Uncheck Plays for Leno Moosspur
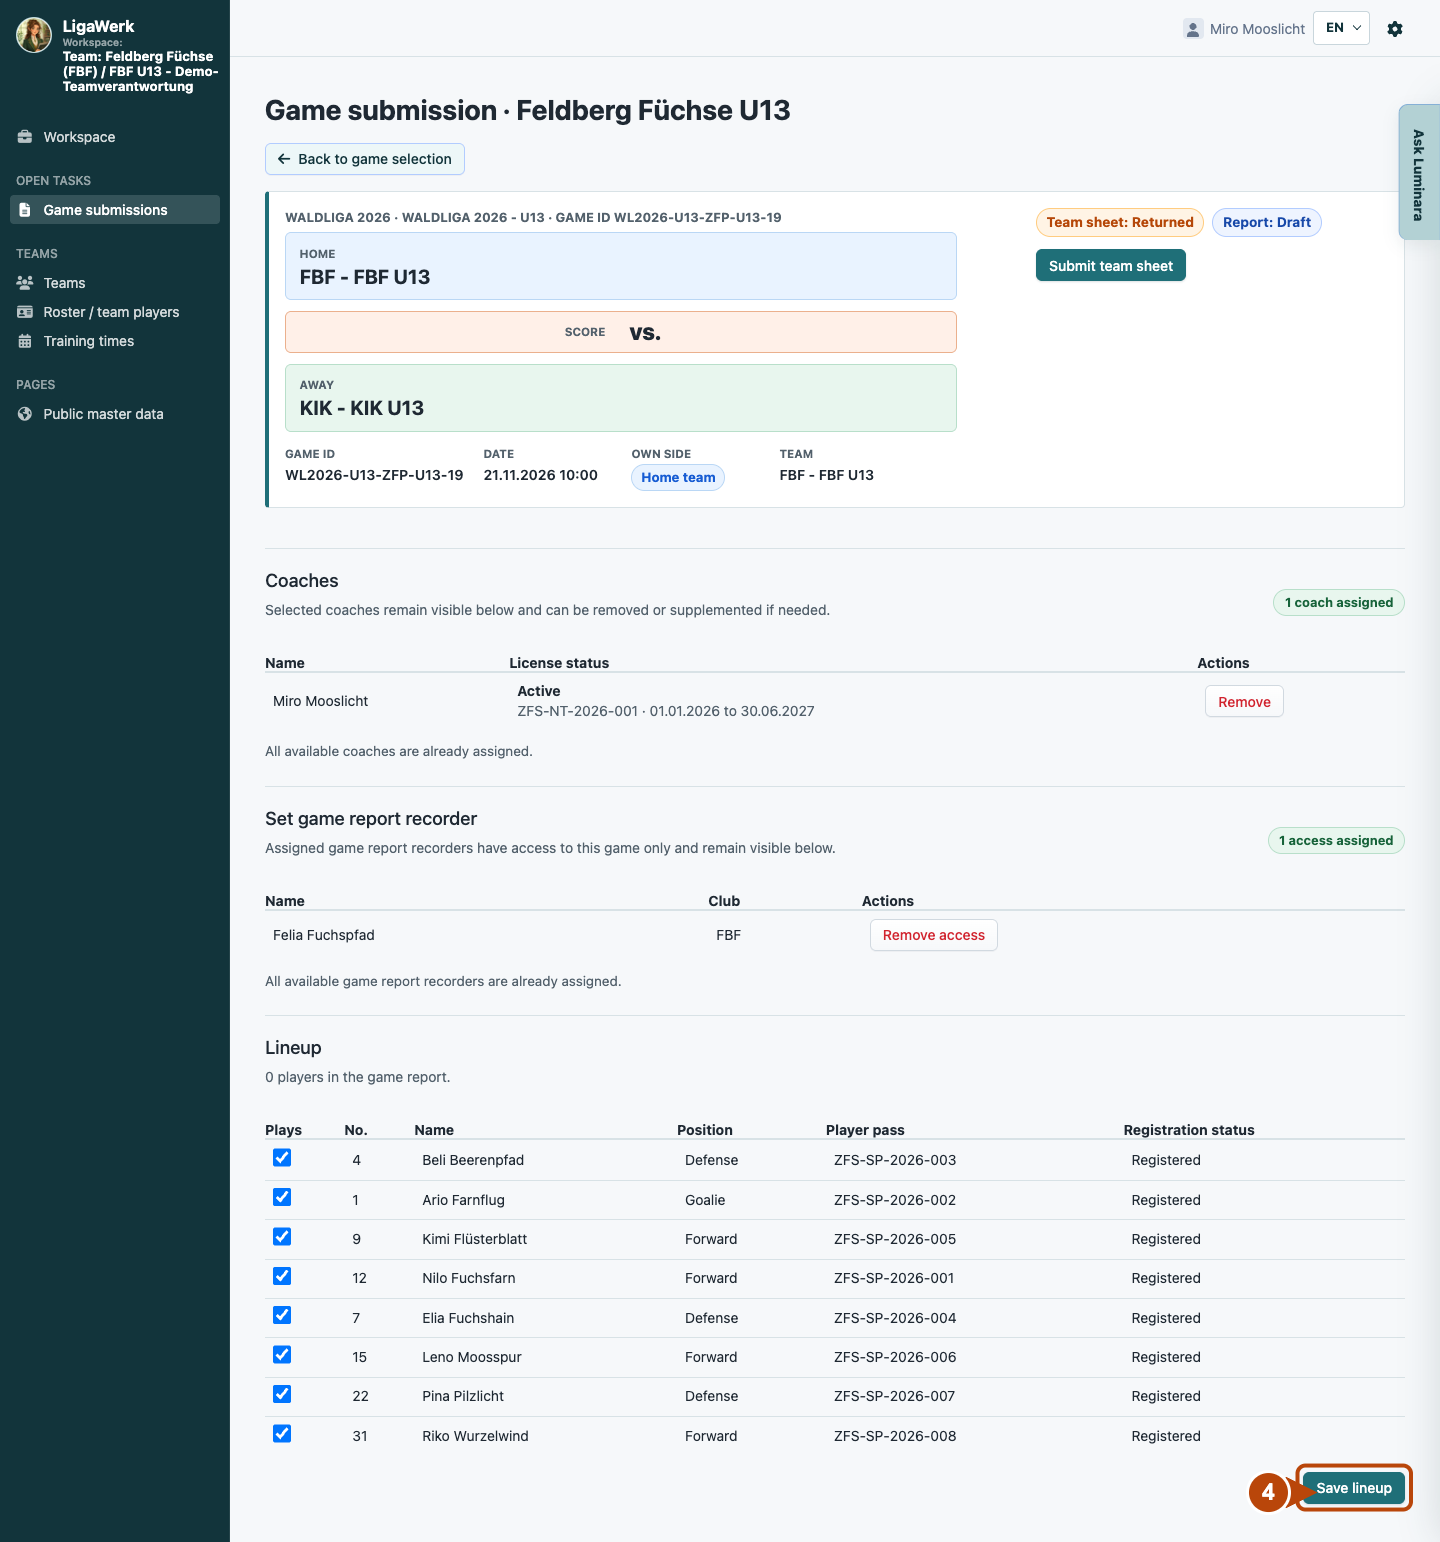Screen dimensions: 1440x1542 point(282,1355)
